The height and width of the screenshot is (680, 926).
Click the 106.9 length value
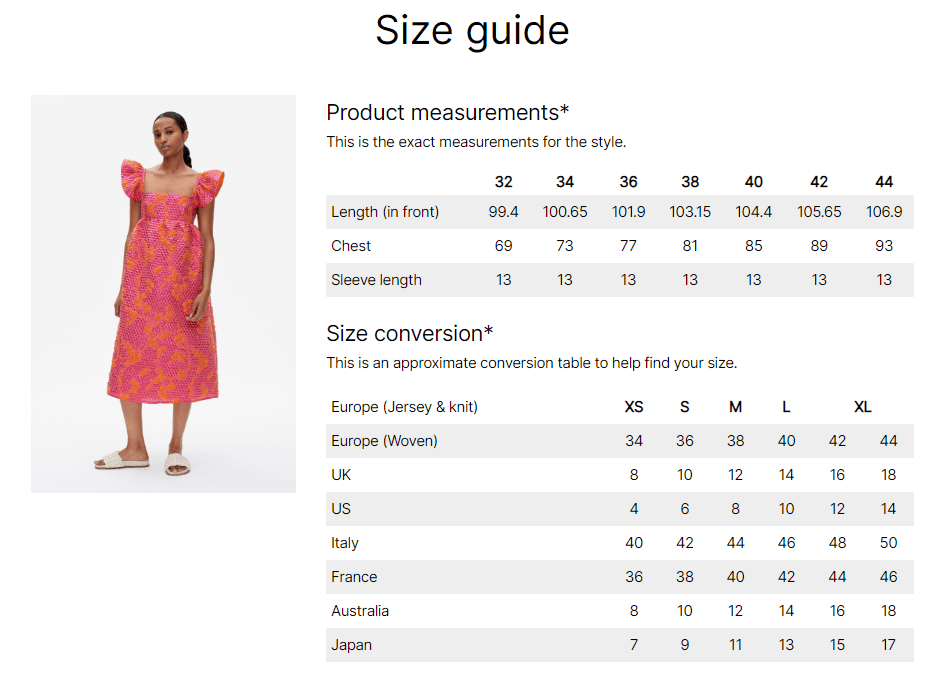click(x=883, y=212)
